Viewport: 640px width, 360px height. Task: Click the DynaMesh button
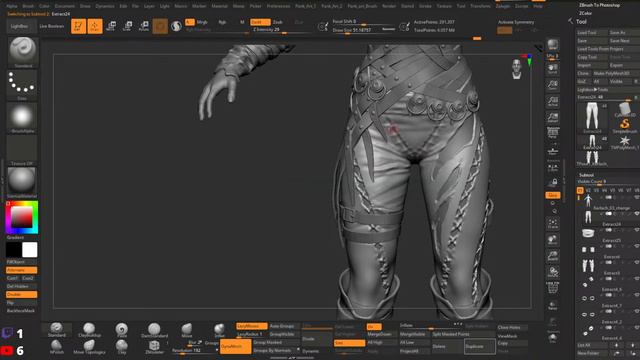(x=236, y=347)
